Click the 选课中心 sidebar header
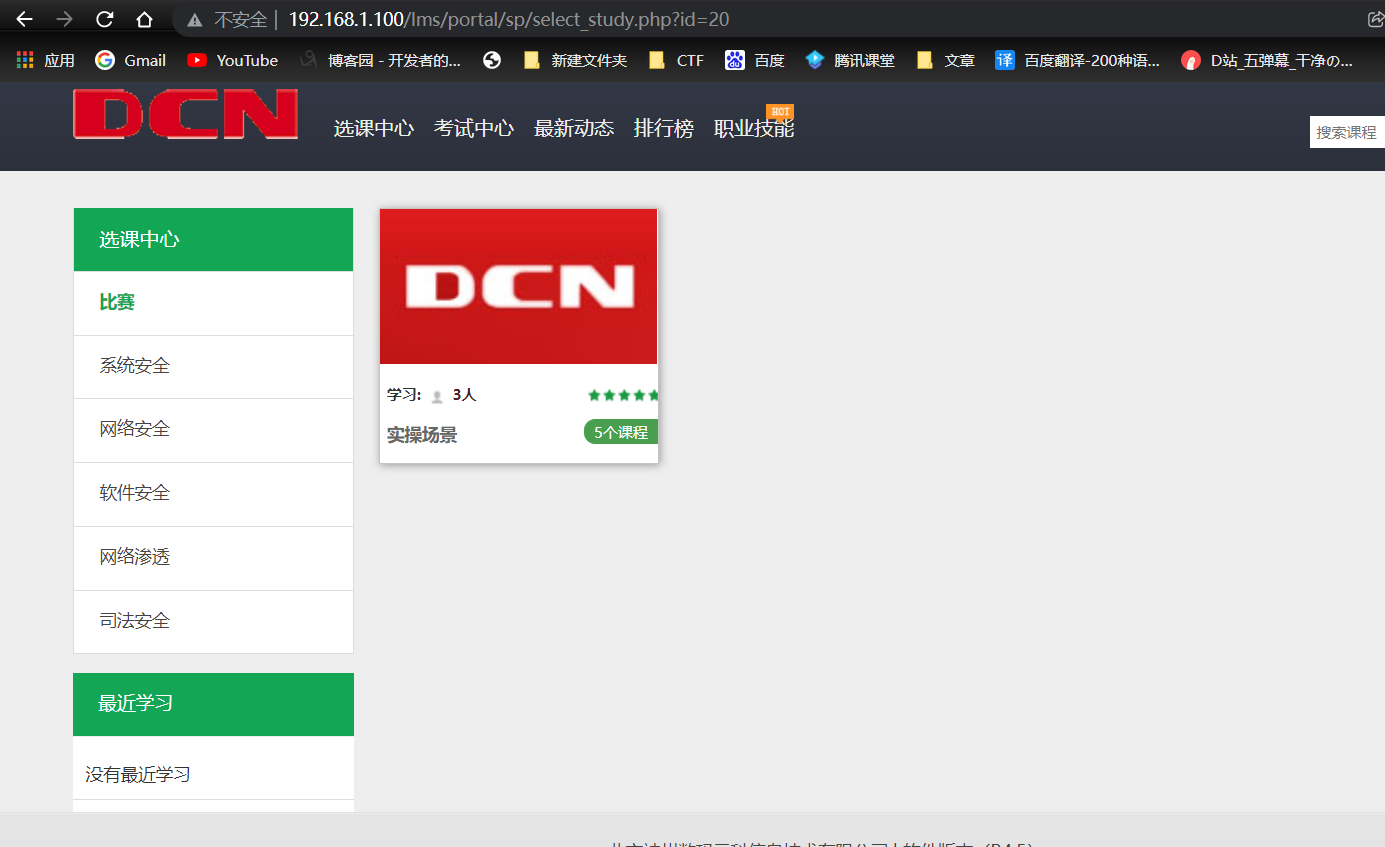This screenshot has height=847, width=1385. [213, 240]
